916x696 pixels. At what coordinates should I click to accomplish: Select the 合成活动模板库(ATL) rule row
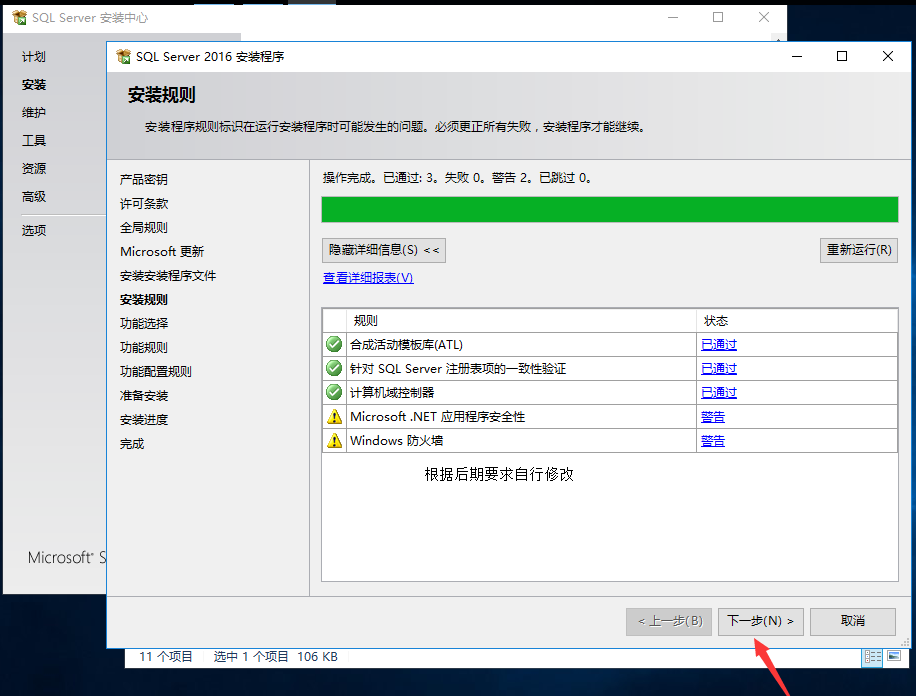point(610,345)
